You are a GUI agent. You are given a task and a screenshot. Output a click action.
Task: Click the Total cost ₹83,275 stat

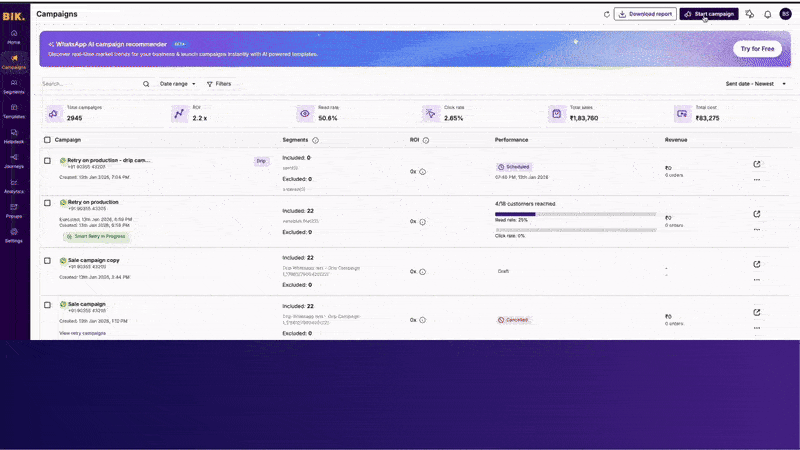[697, 113]
